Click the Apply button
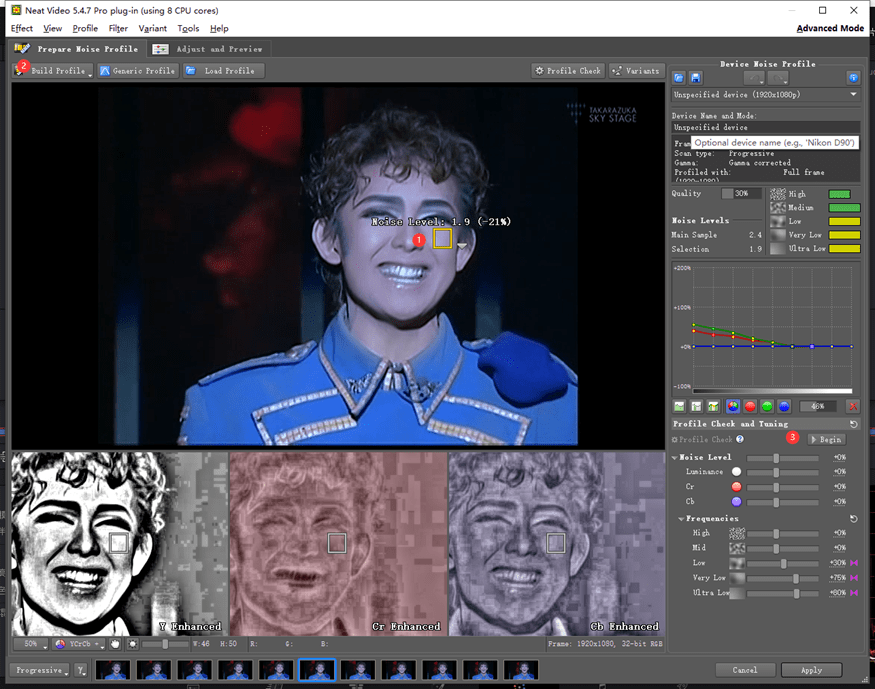This screenshot has height=689, width=875. click(810, 670)
